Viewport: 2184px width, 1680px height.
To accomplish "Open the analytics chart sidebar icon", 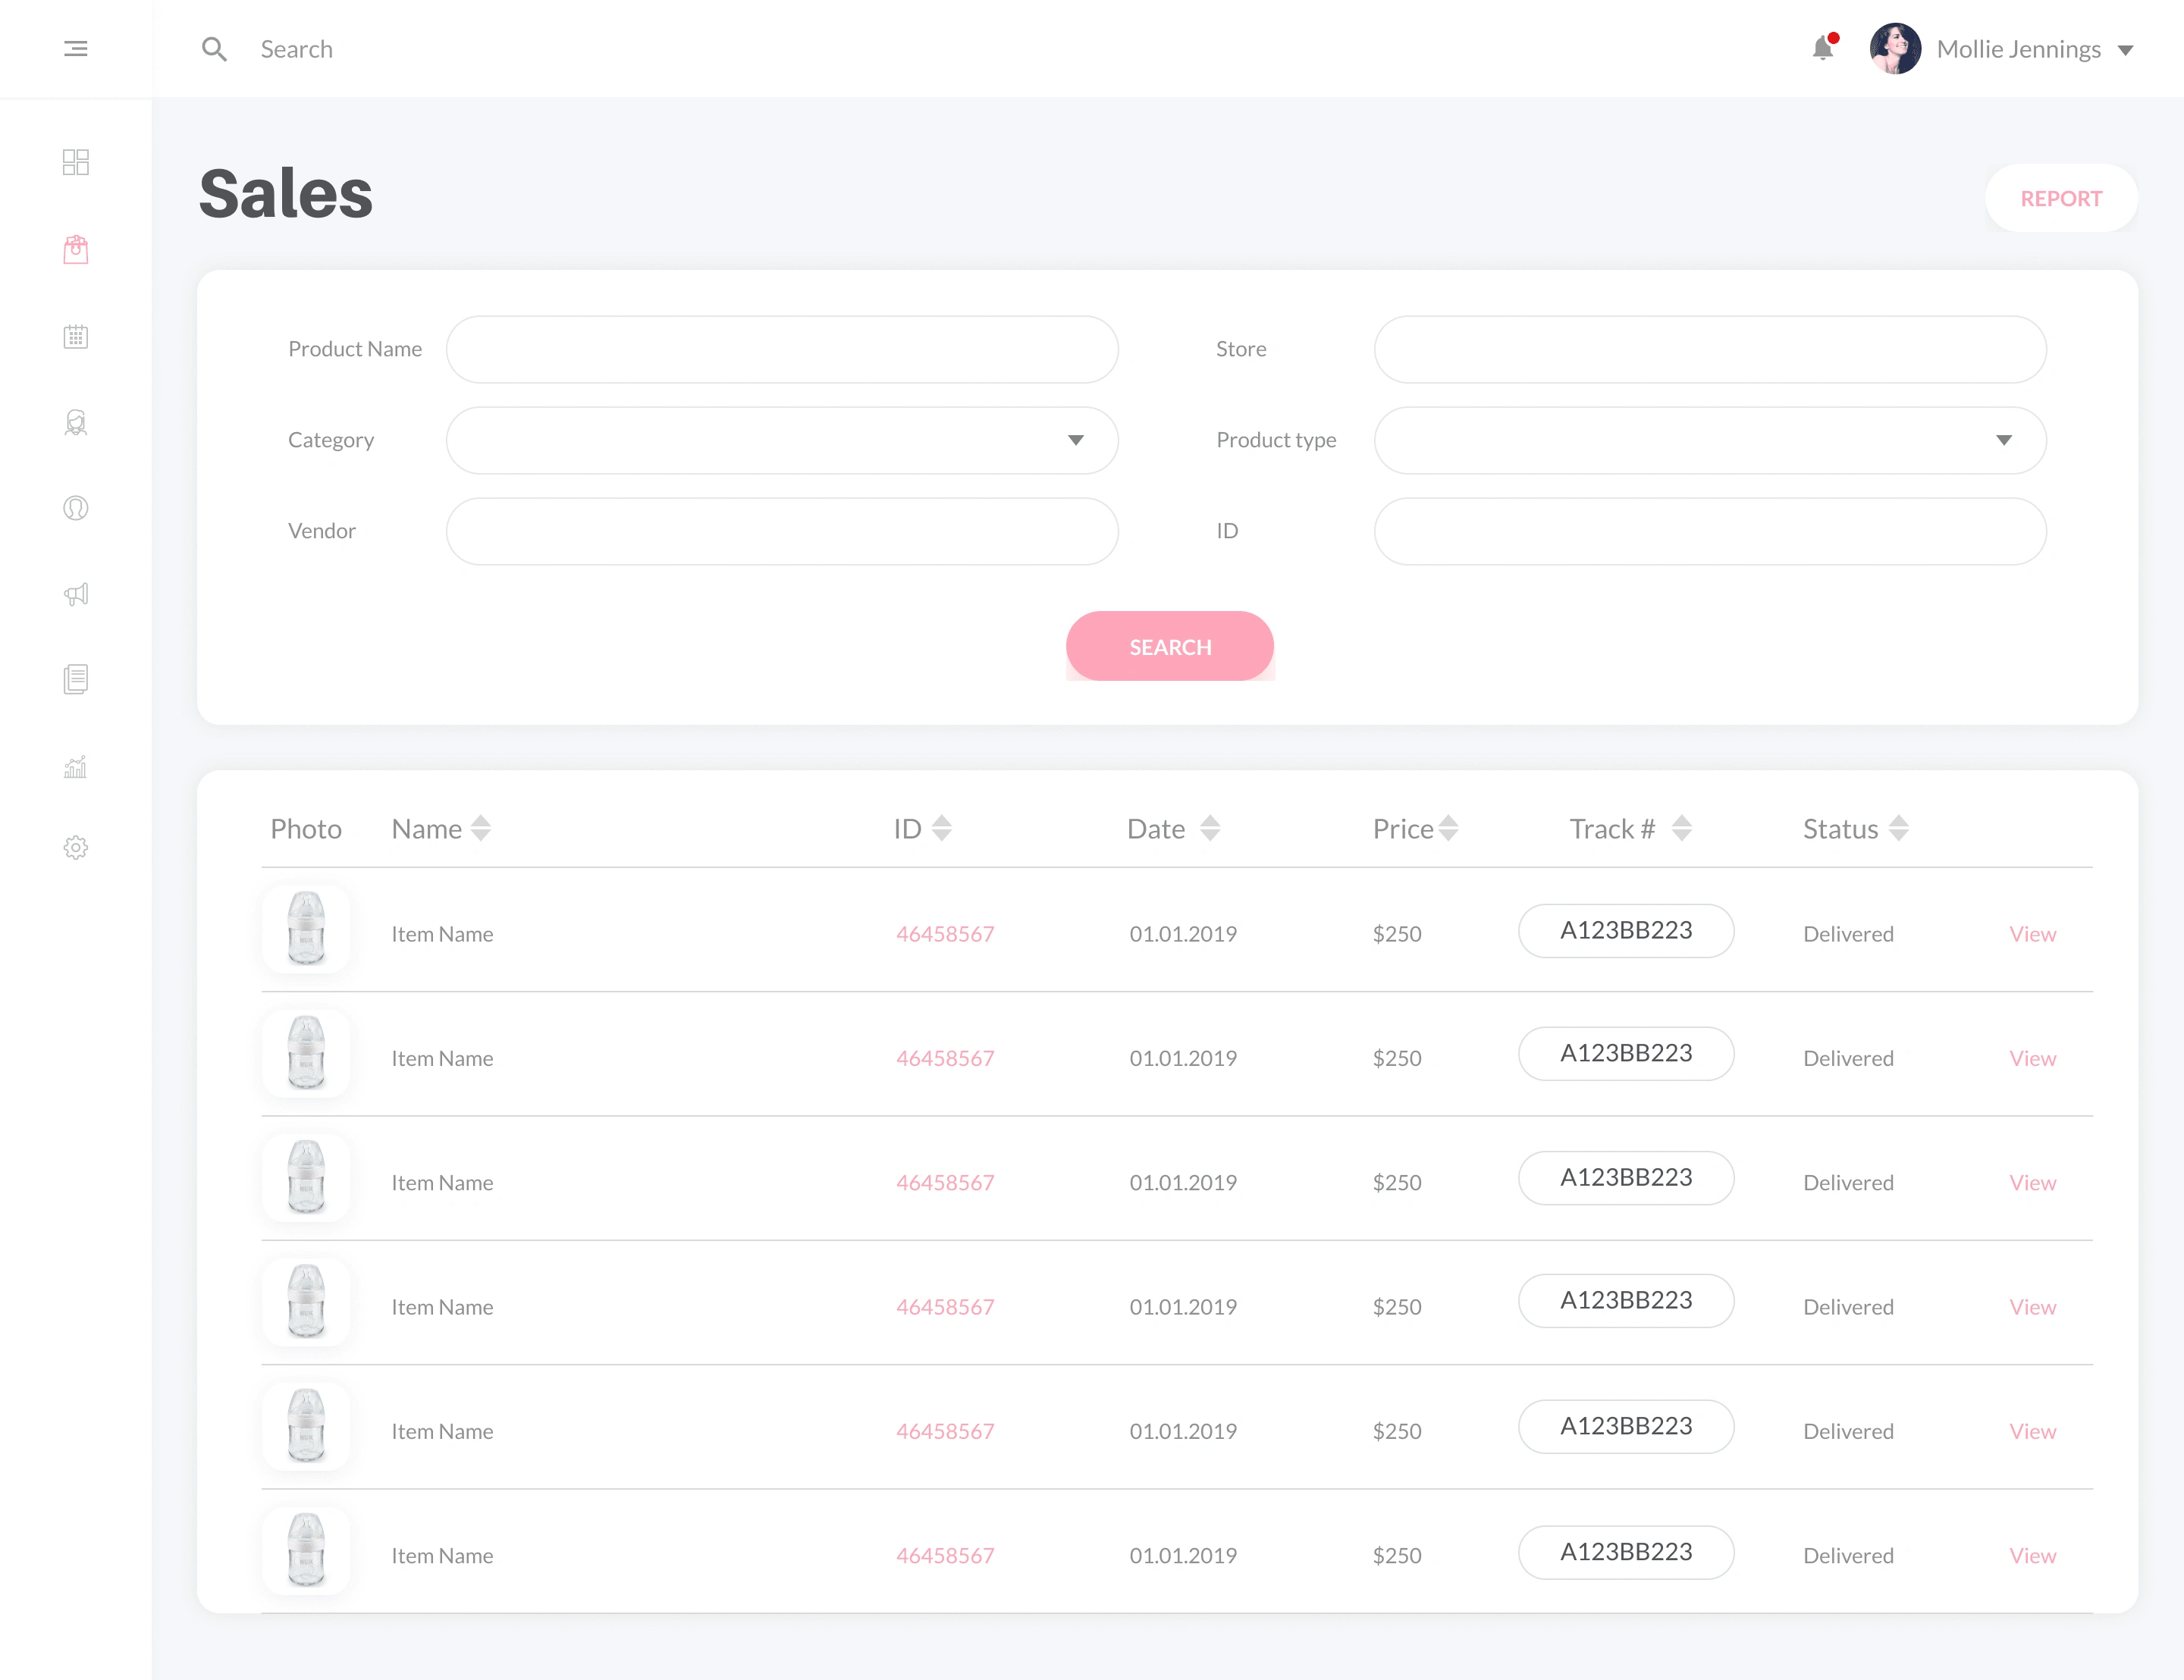I will click(75, 767).
